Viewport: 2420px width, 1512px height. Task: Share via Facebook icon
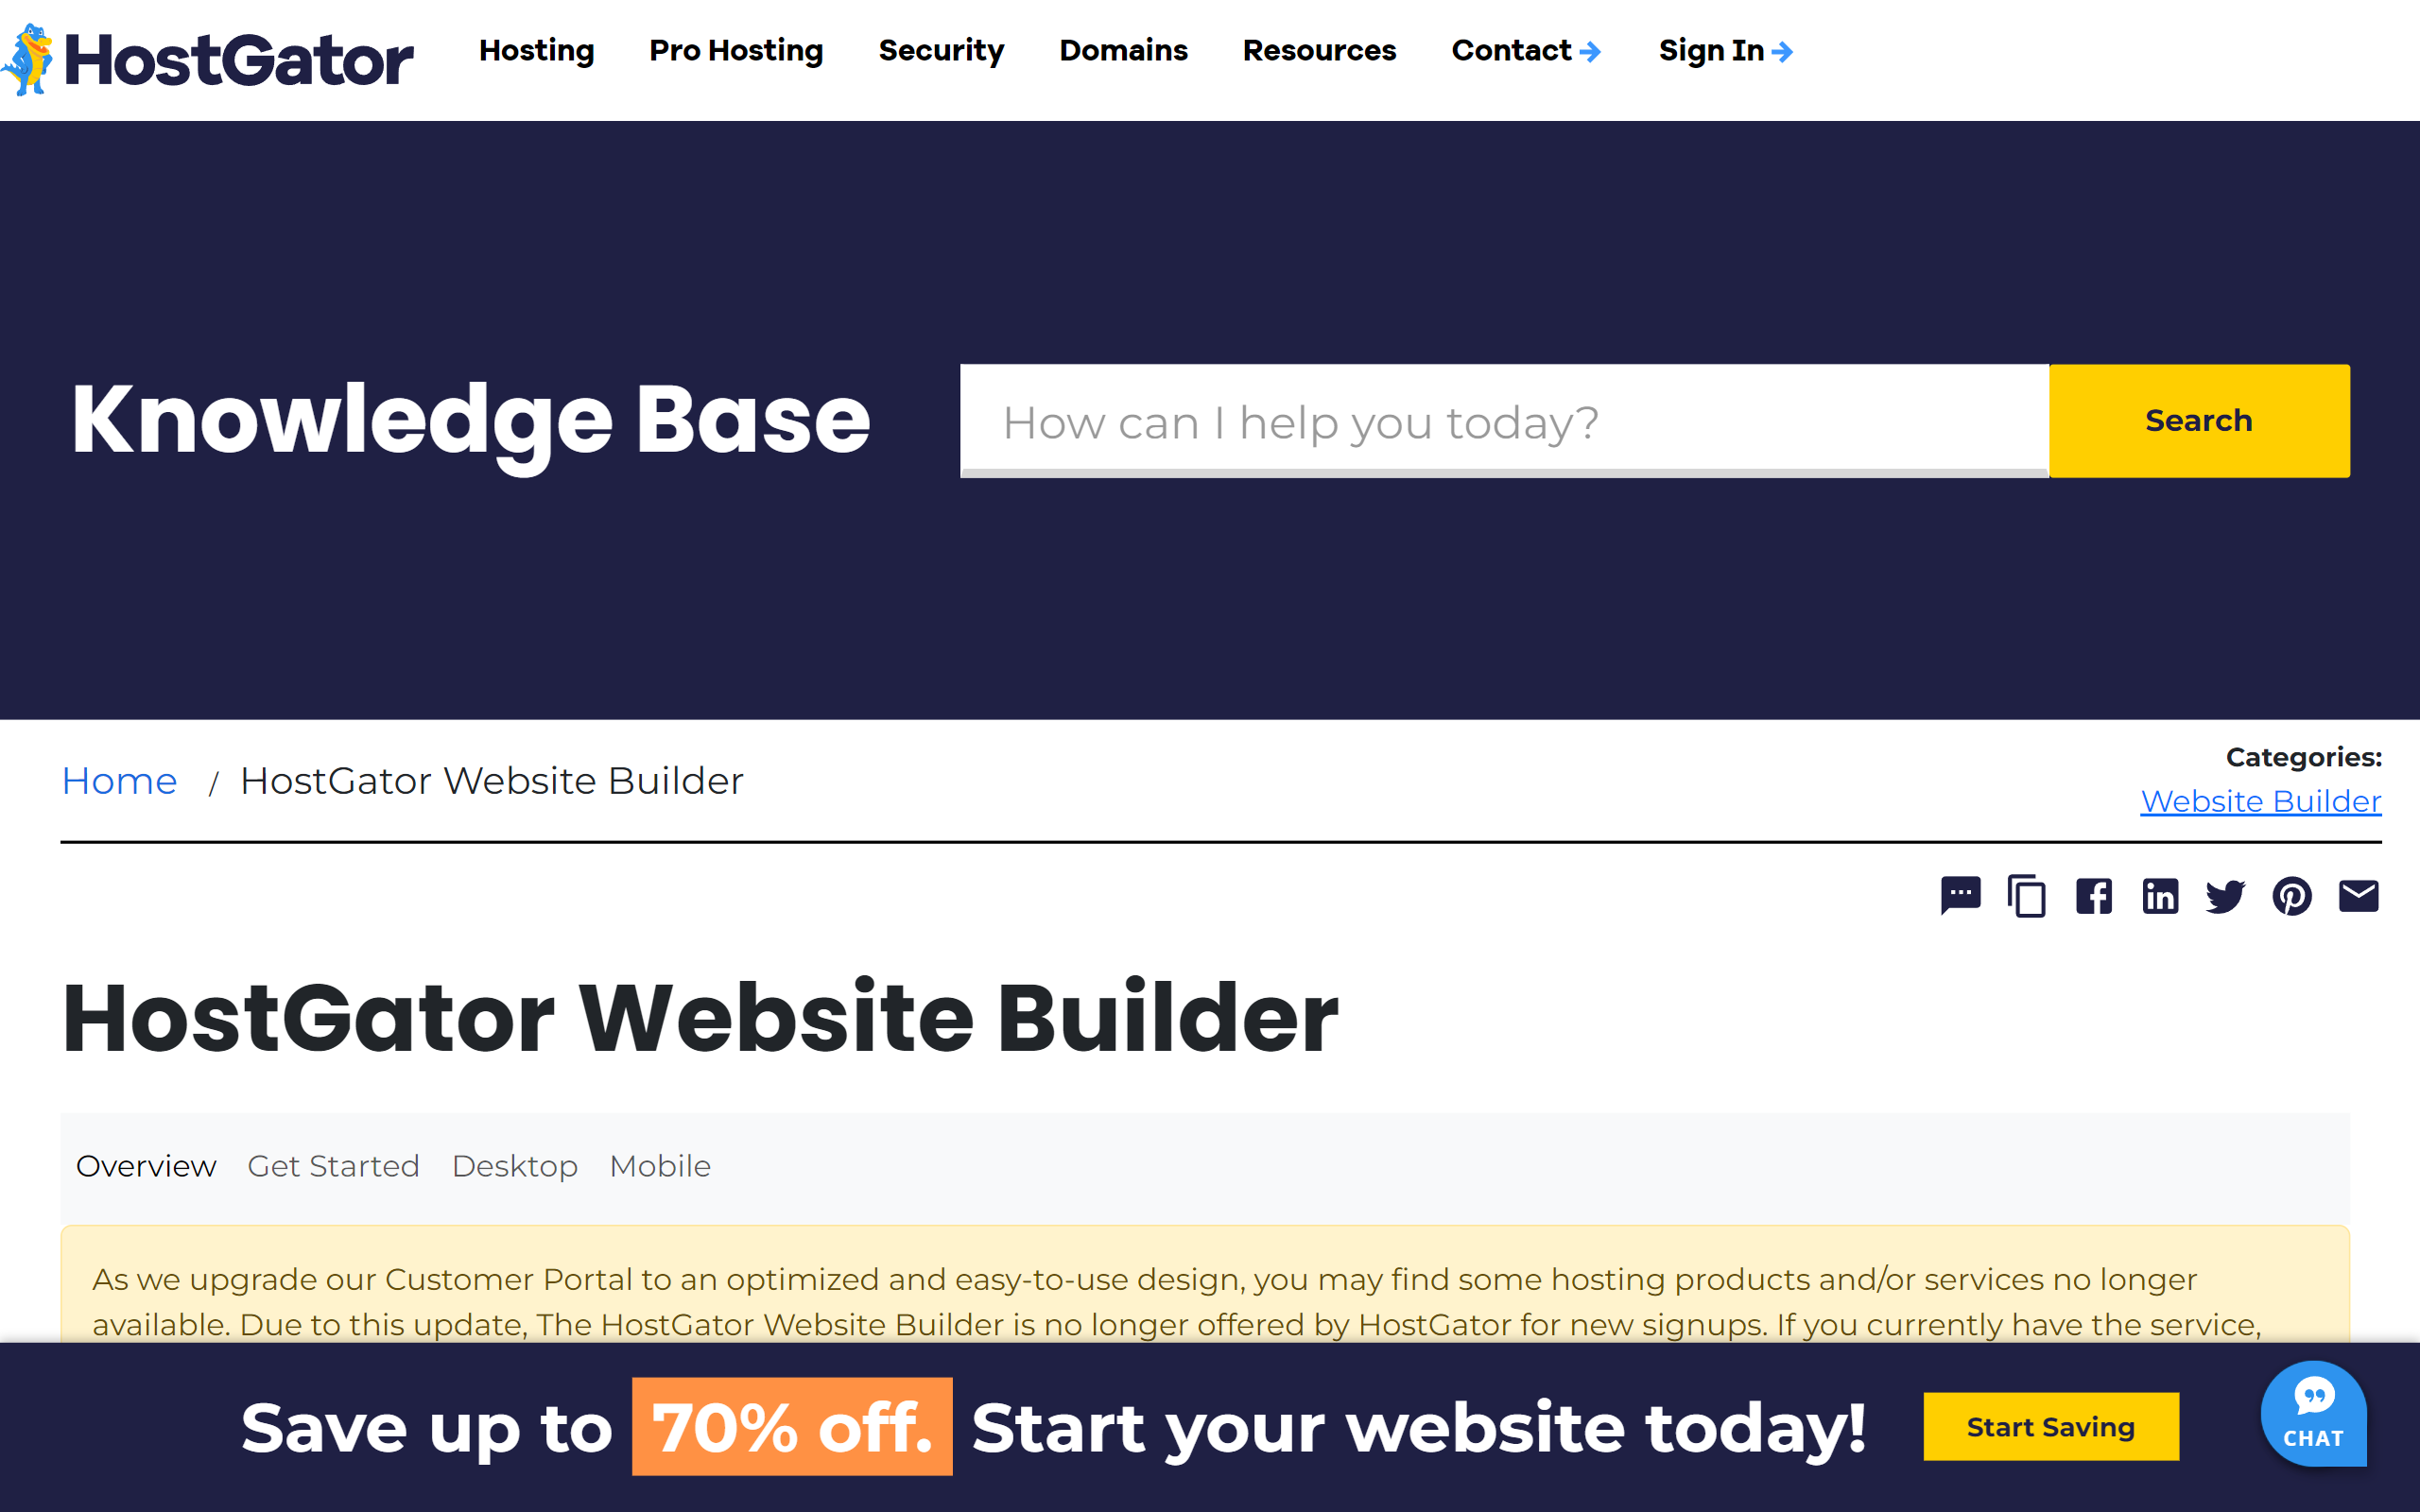click(2091, 895)
